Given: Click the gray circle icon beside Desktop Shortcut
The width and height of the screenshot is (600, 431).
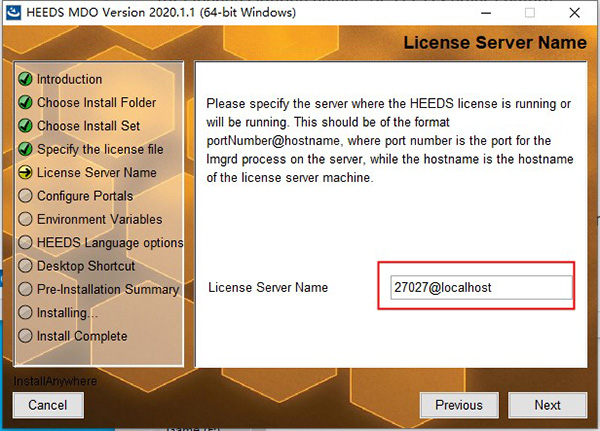Looking at the screenshot, I should [x=25, y=266].
